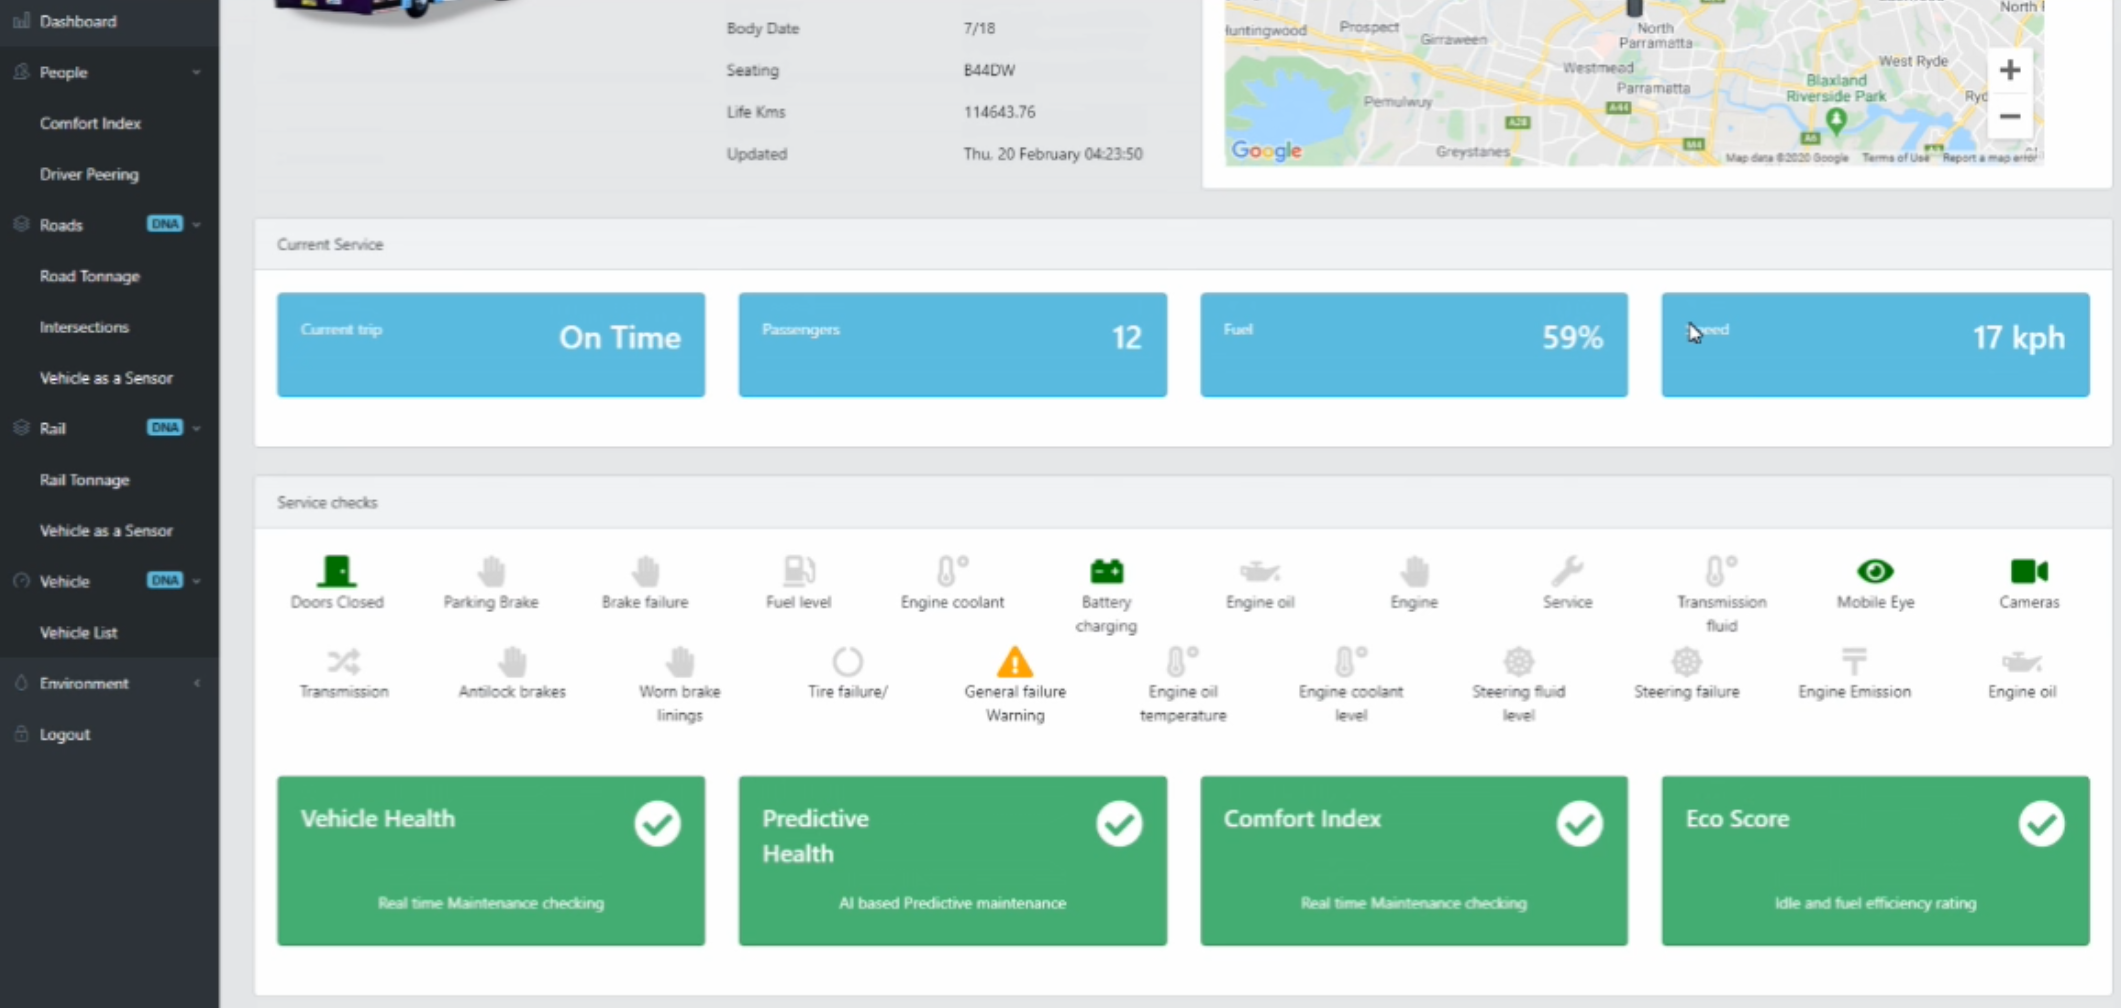
Task: Click the Doors Closed status icon
Action: 337,571
